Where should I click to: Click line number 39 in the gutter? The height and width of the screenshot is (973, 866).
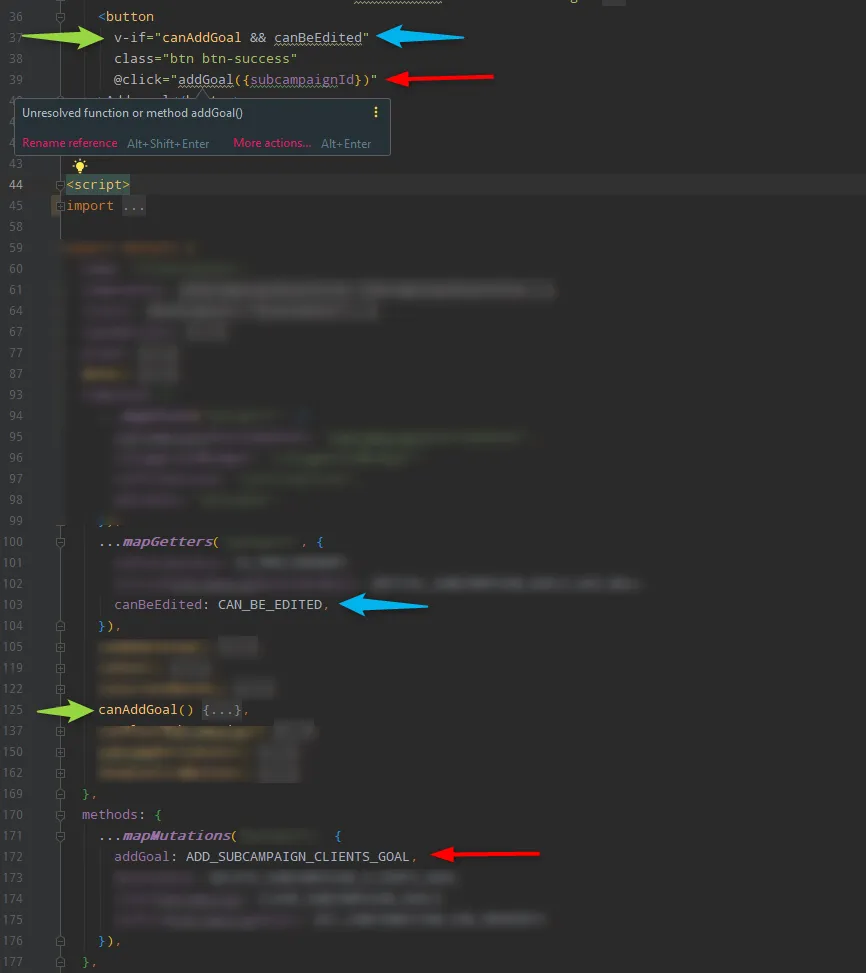pyautogui.click(x=16, y=80)
